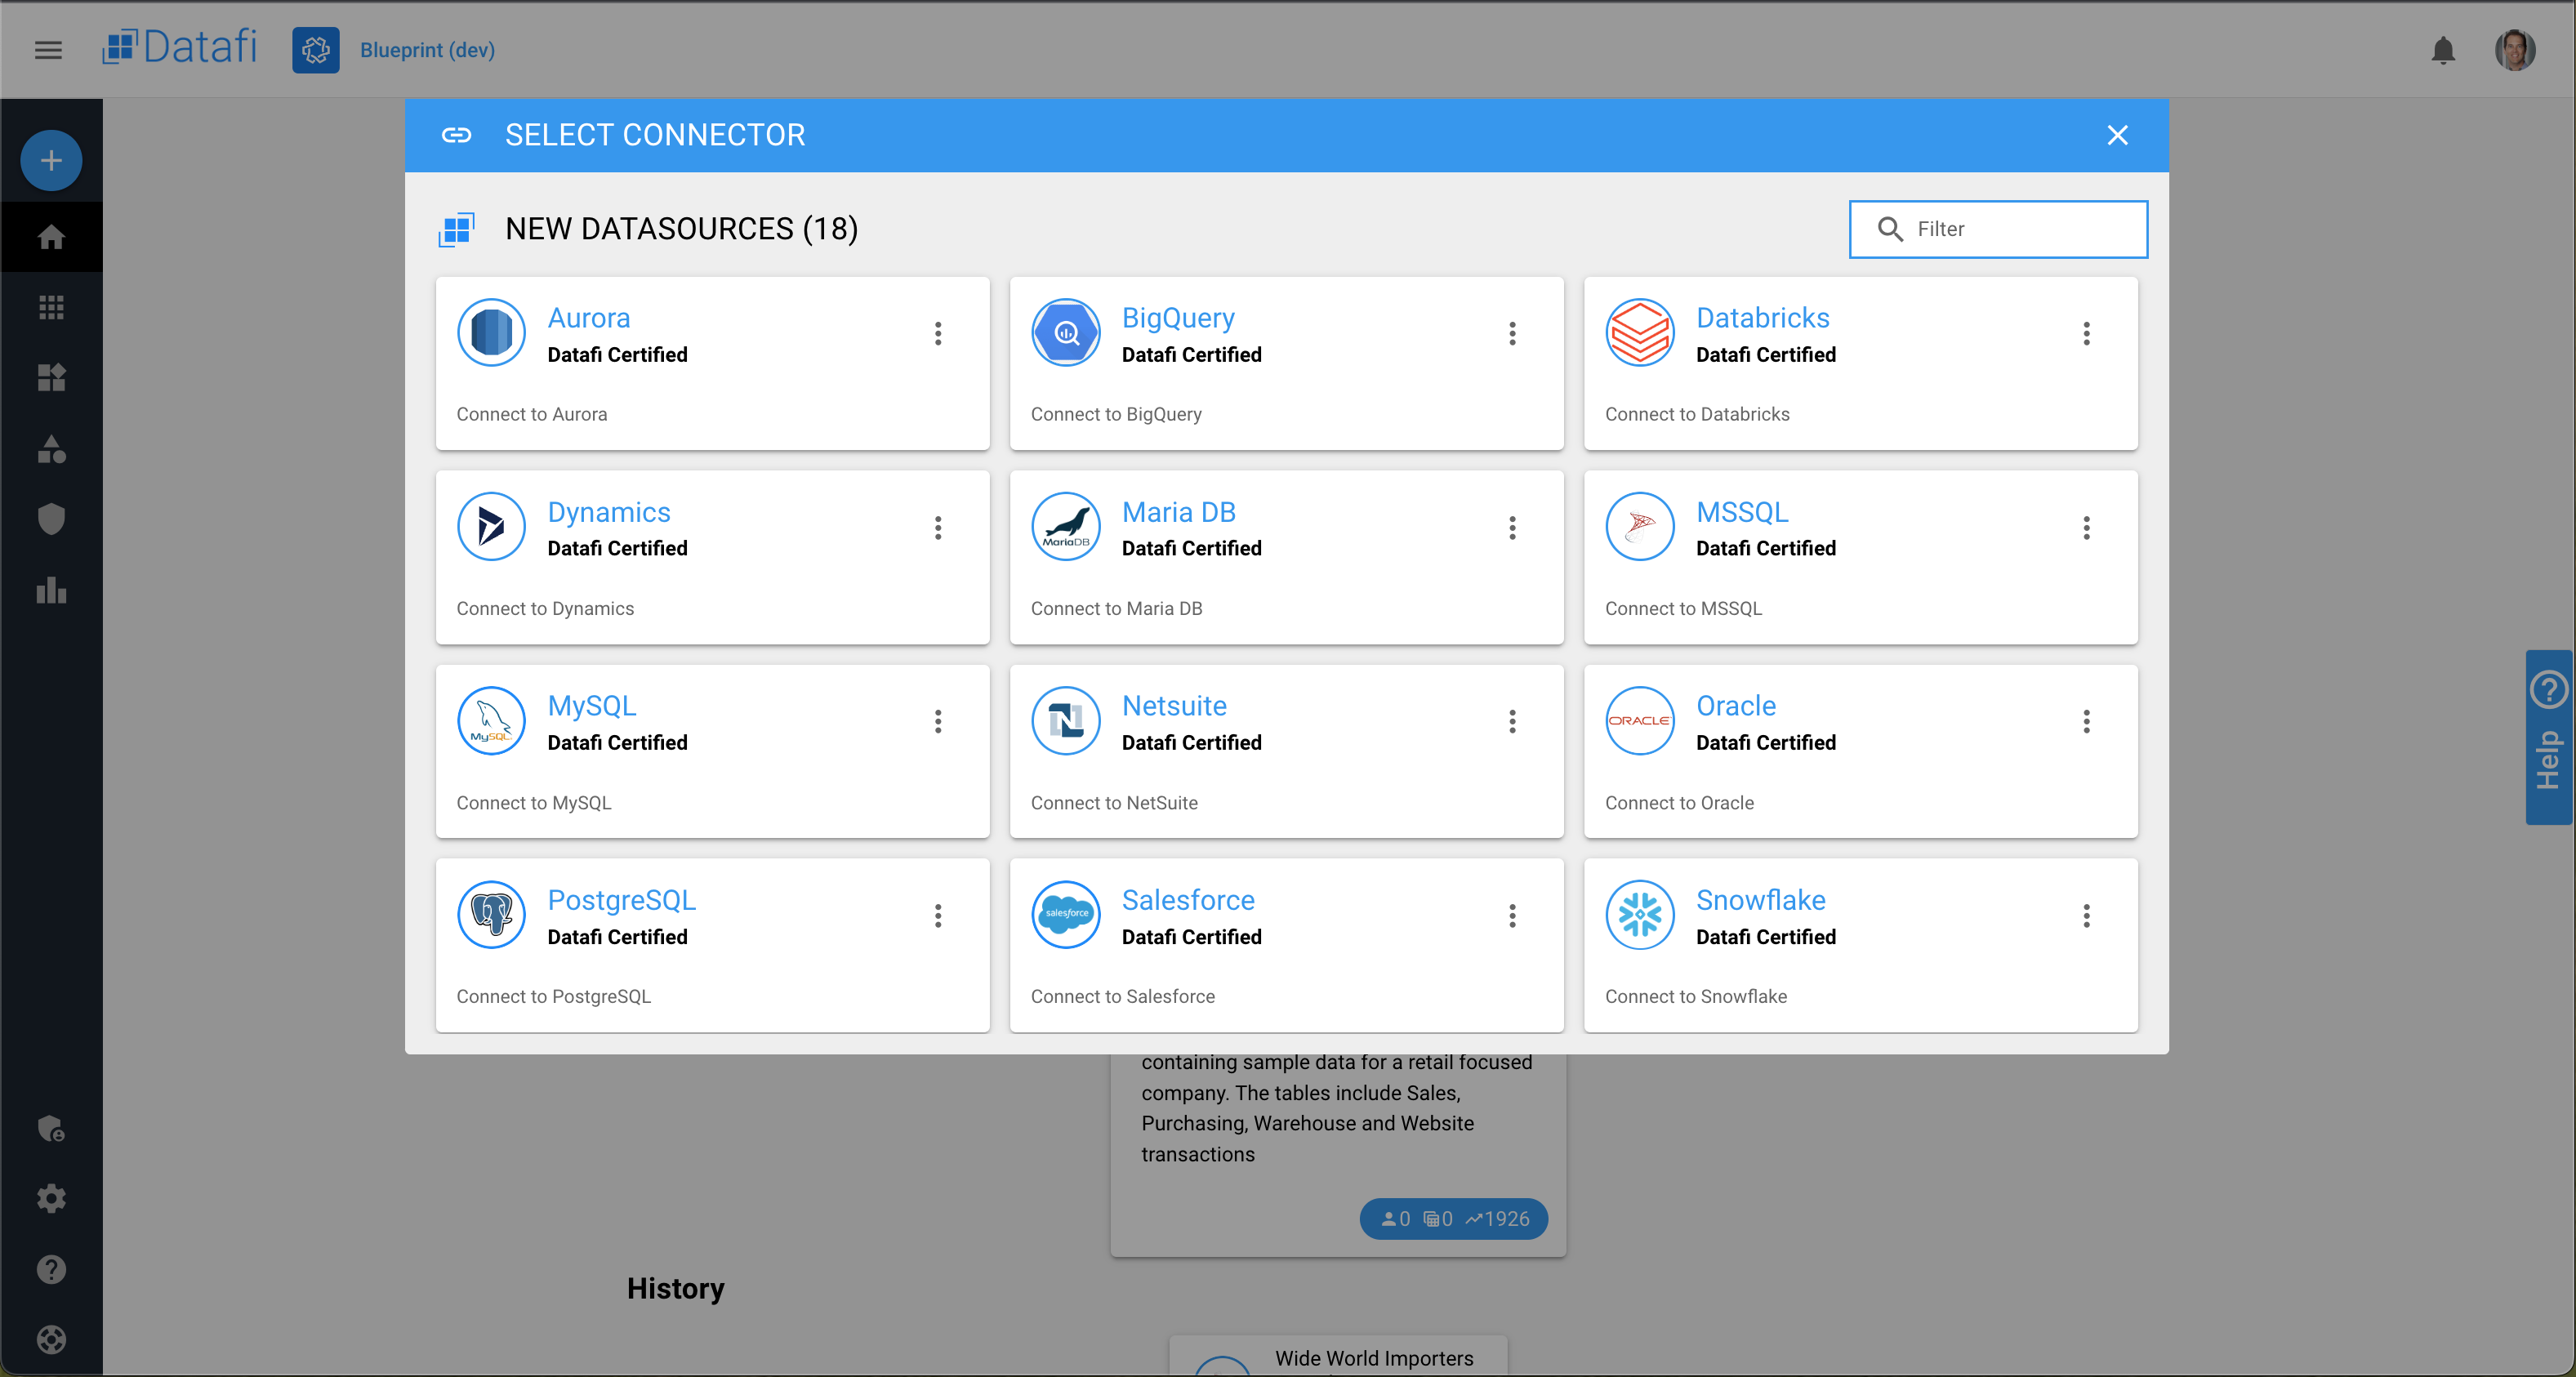Viewport: 2576px width, 1377px height.
Task: Click the PostgreSQL elephant logo icon
Action: click(491, 914)
